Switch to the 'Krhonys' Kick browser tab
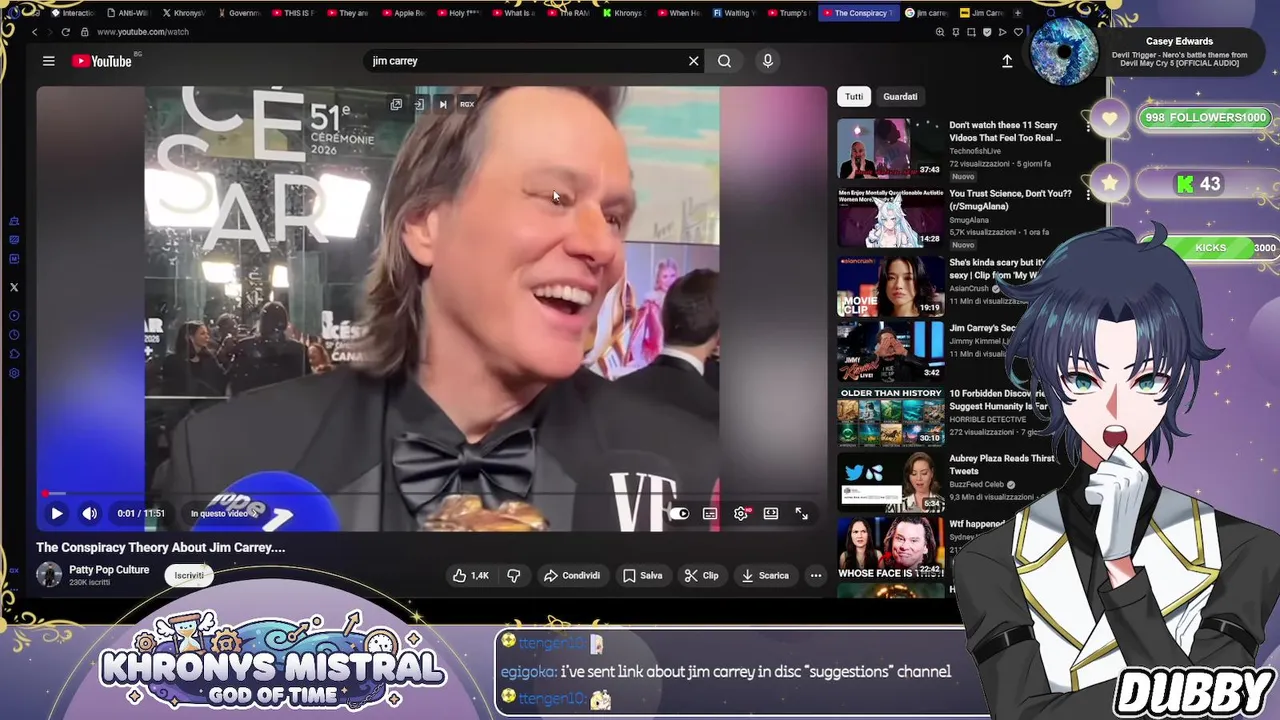1280x720 pixels. click(623, 13)
